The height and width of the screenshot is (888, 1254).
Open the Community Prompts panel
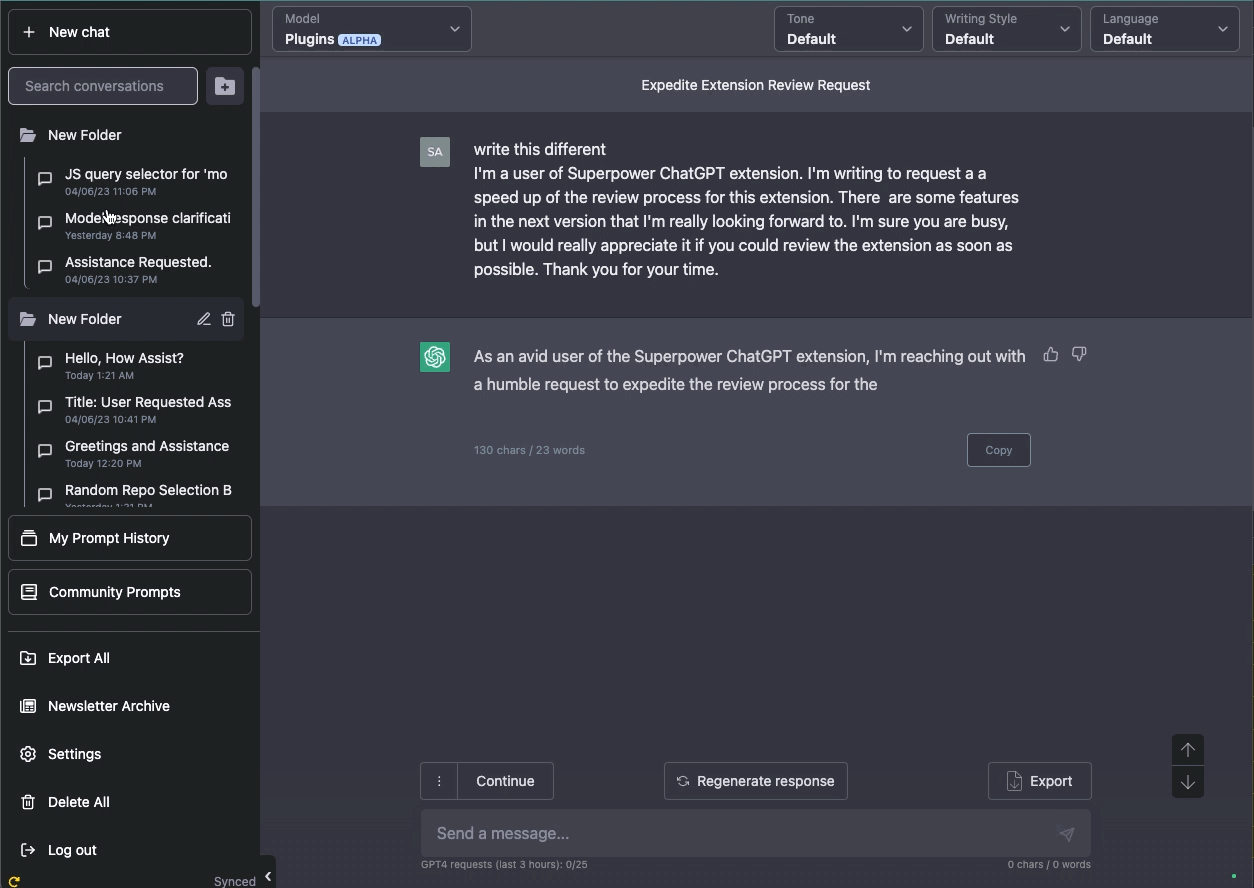click(x=130, y=592)
